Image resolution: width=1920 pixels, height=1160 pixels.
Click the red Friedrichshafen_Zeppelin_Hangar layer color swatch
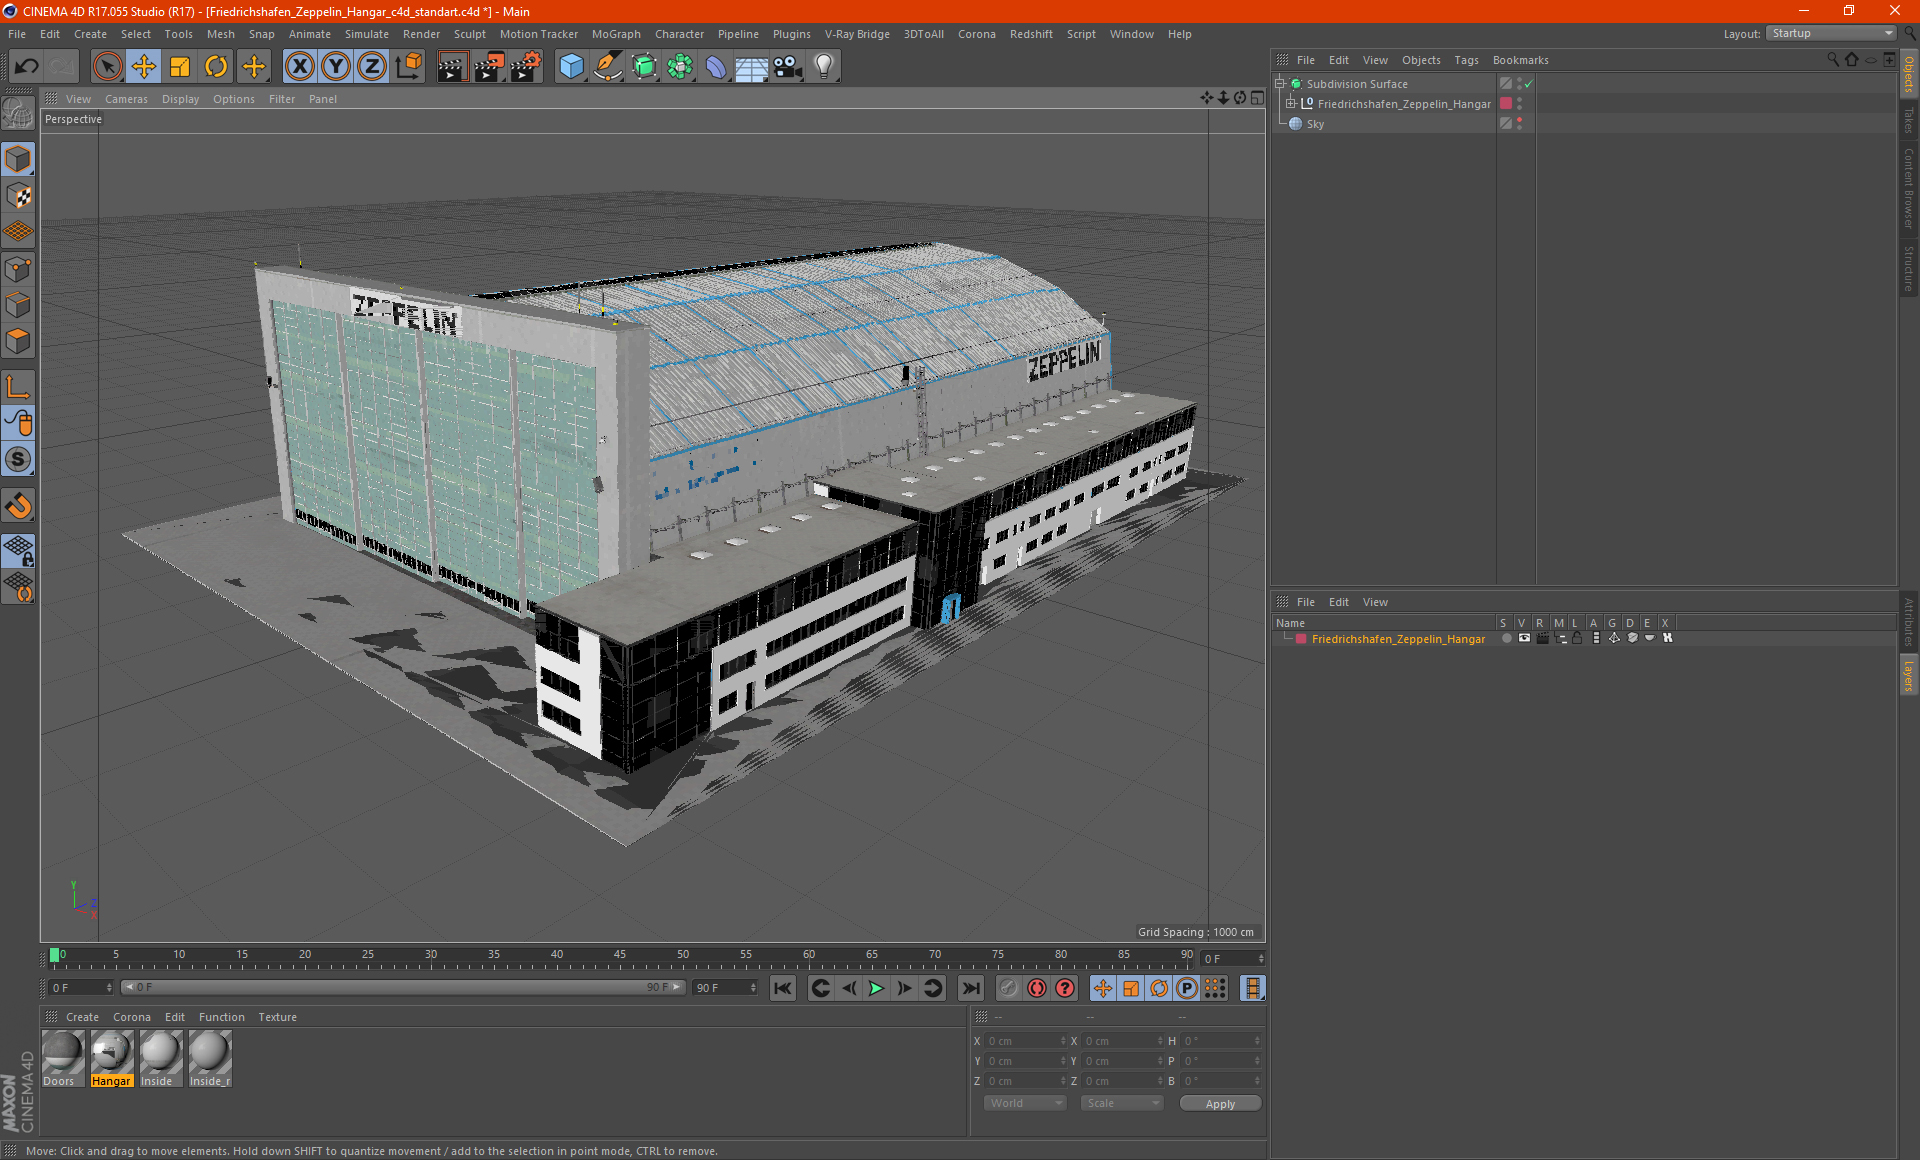tap(1301, 639)
